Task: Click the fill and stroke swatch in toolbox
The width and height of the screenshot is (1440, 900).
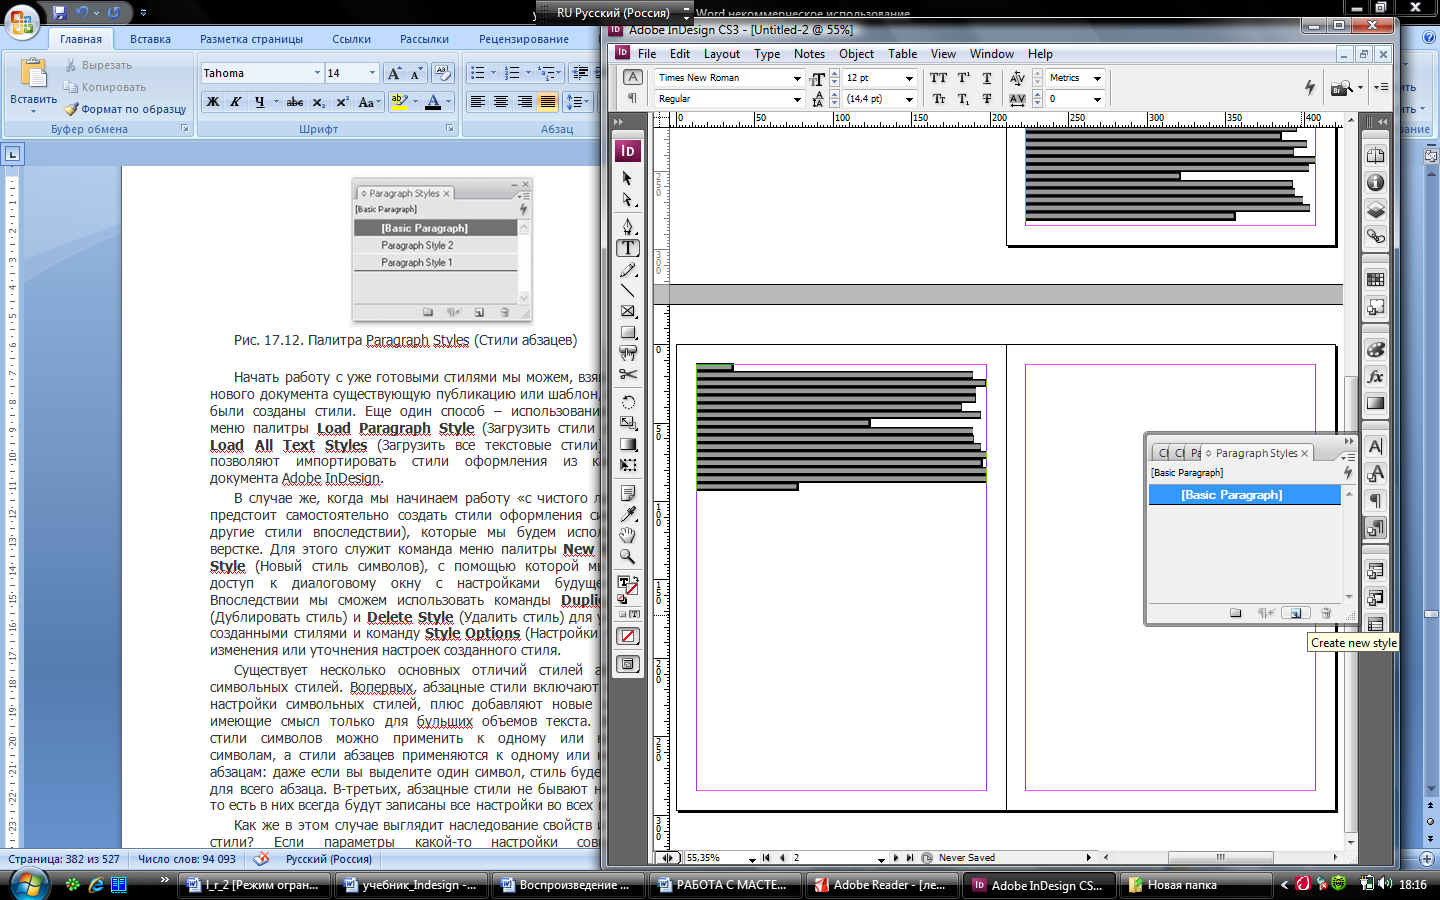Action: click(627, 586)
